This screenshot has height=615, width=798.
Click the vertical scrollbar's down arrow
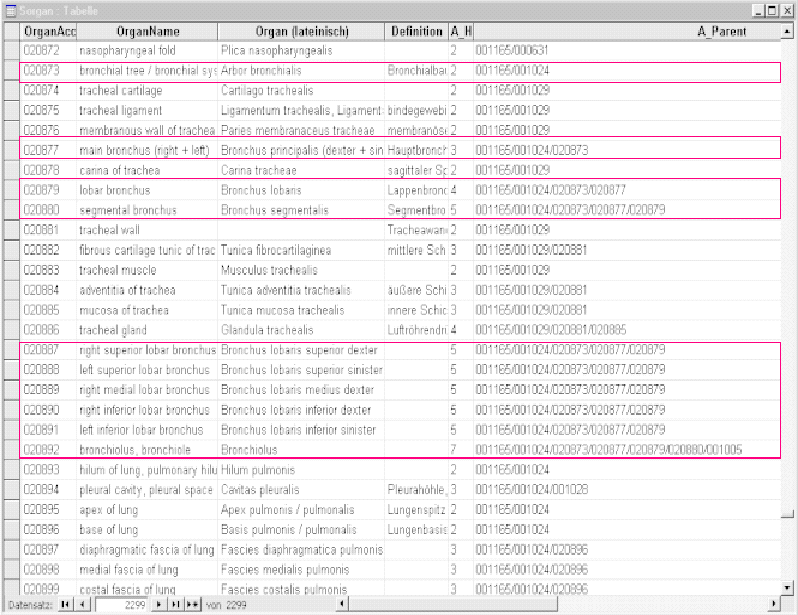pos(787,588)
